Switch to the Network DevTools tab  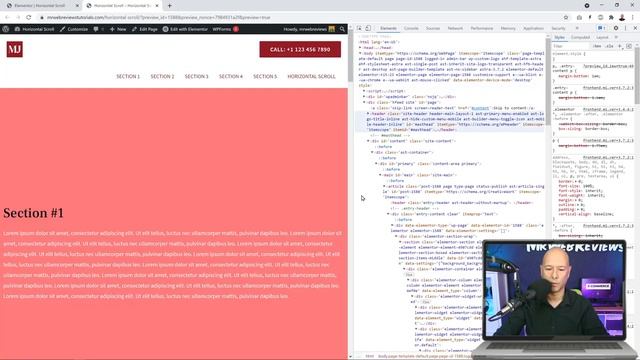(455, 28)
